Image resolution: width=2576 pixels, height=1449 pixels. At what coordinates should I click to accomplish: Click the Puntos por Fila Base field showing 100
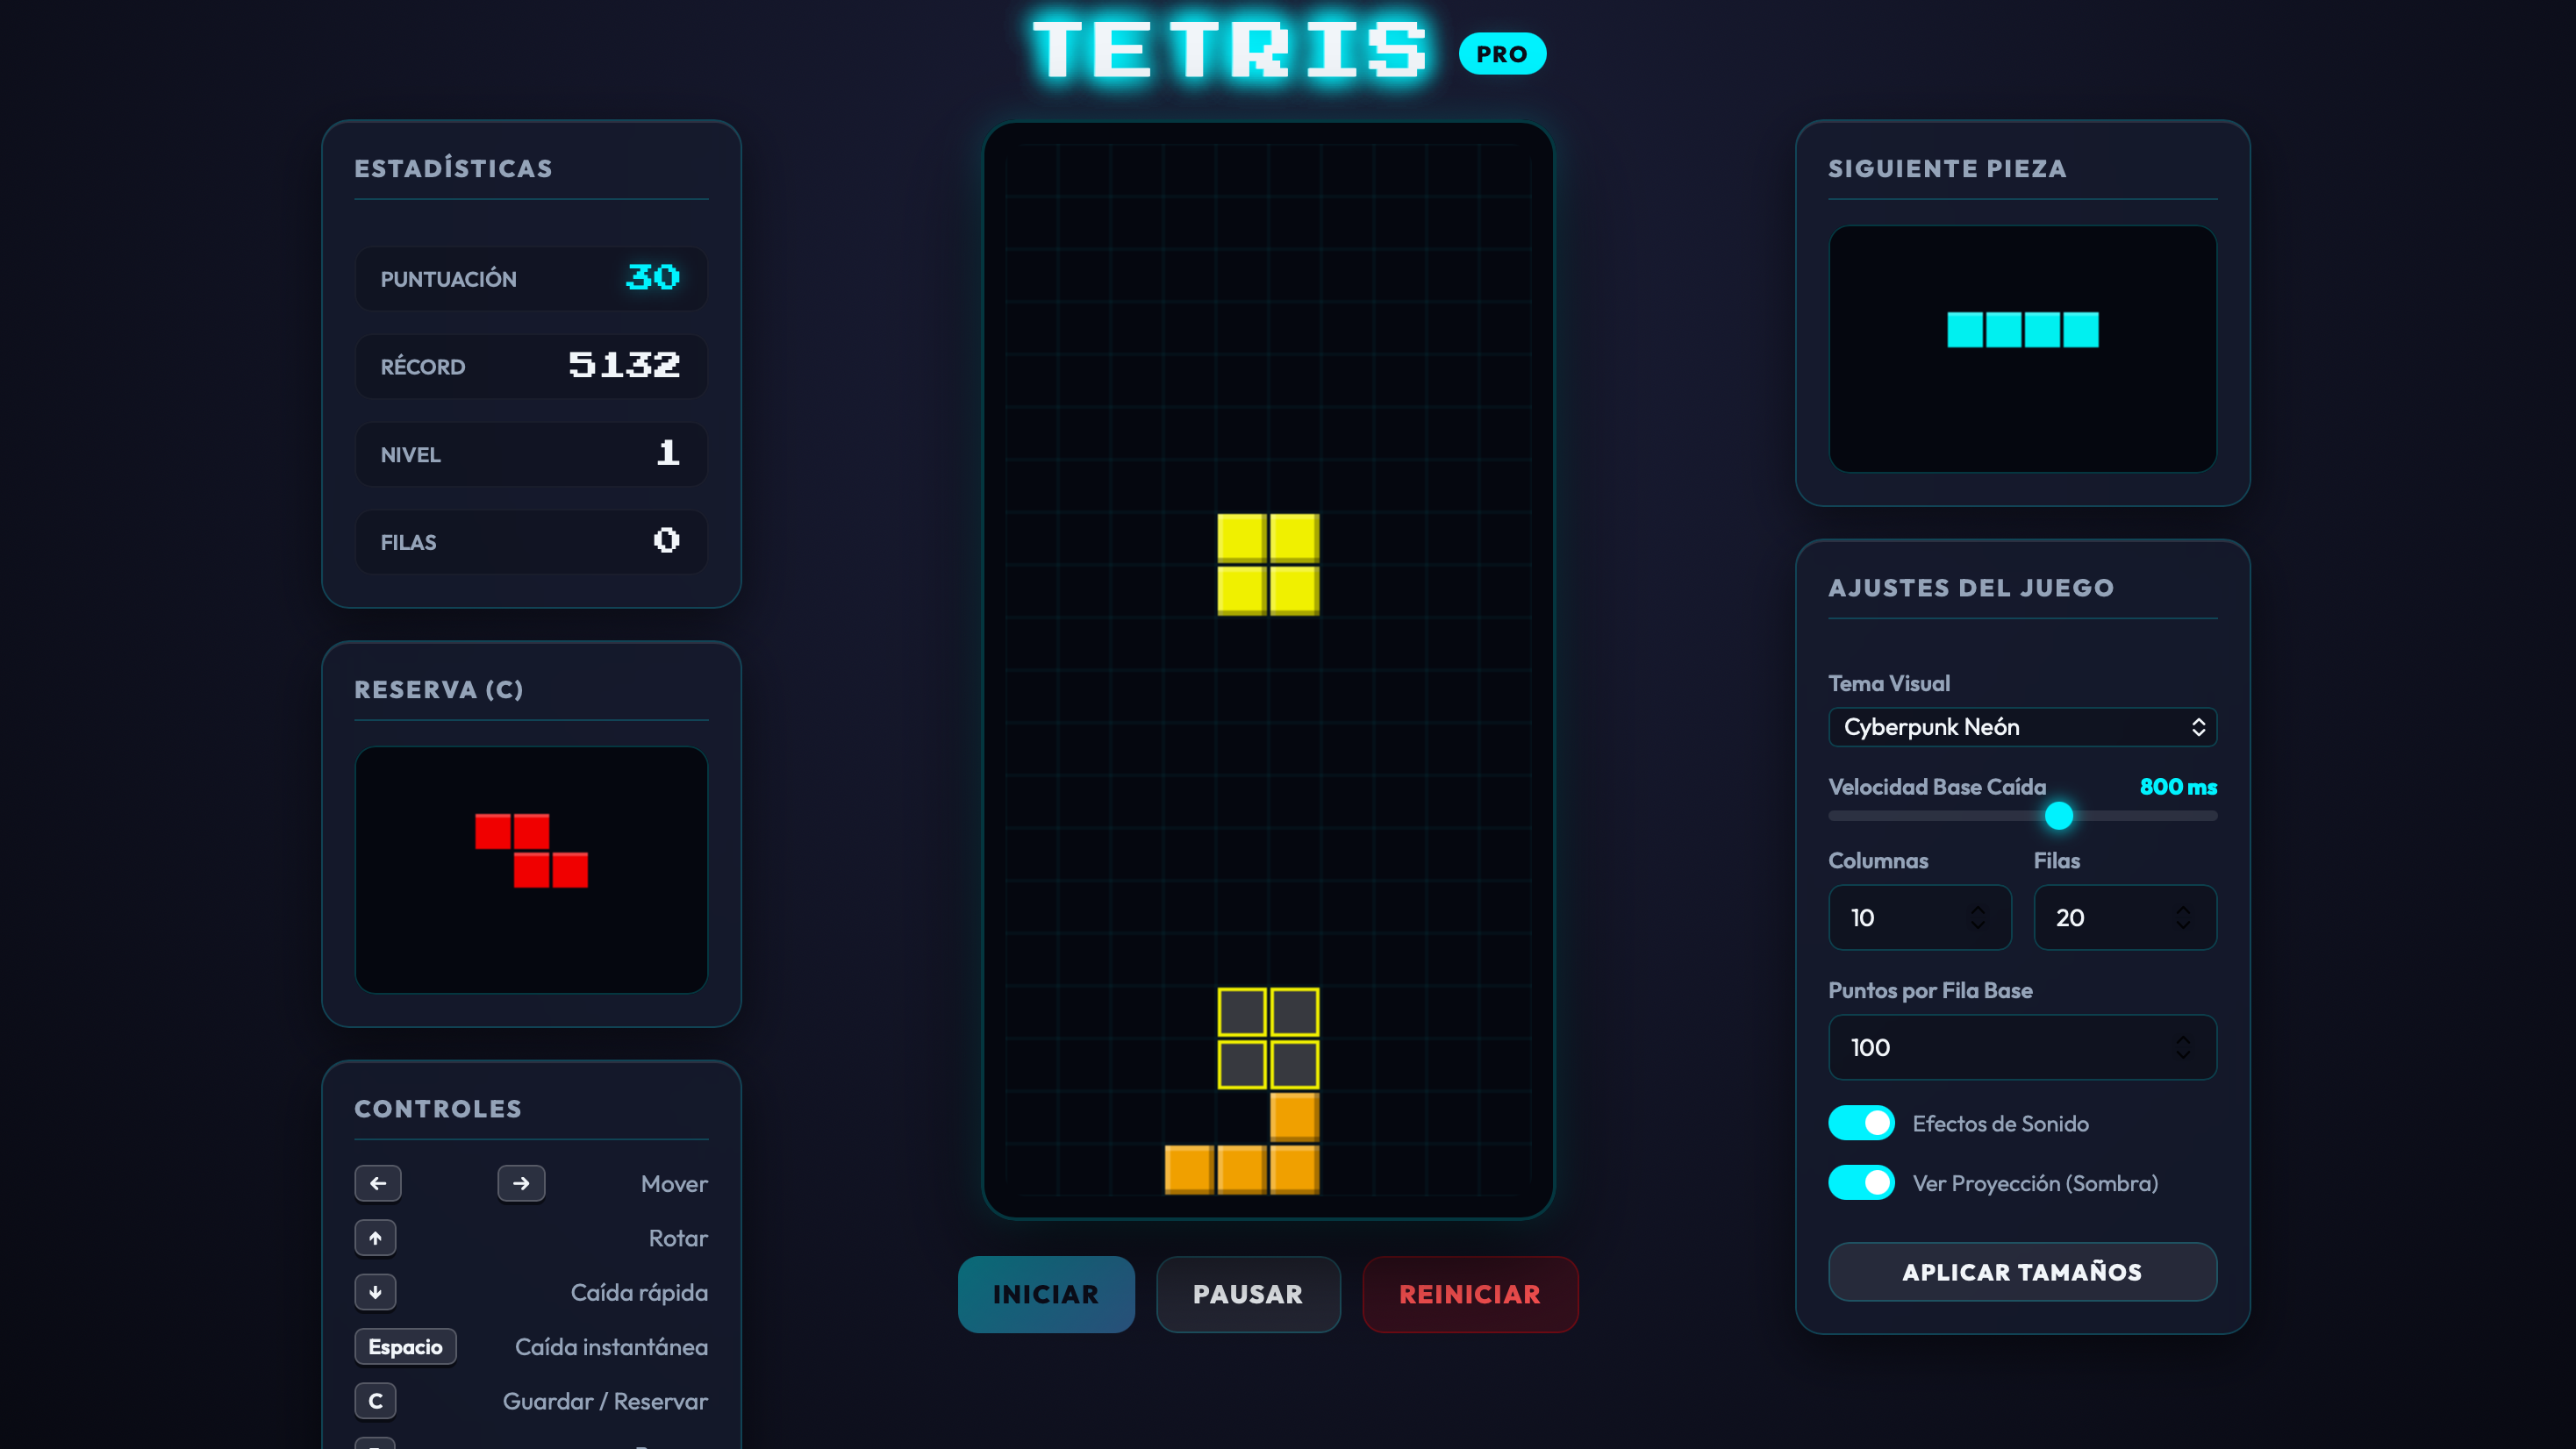tap(2022, 1047)
